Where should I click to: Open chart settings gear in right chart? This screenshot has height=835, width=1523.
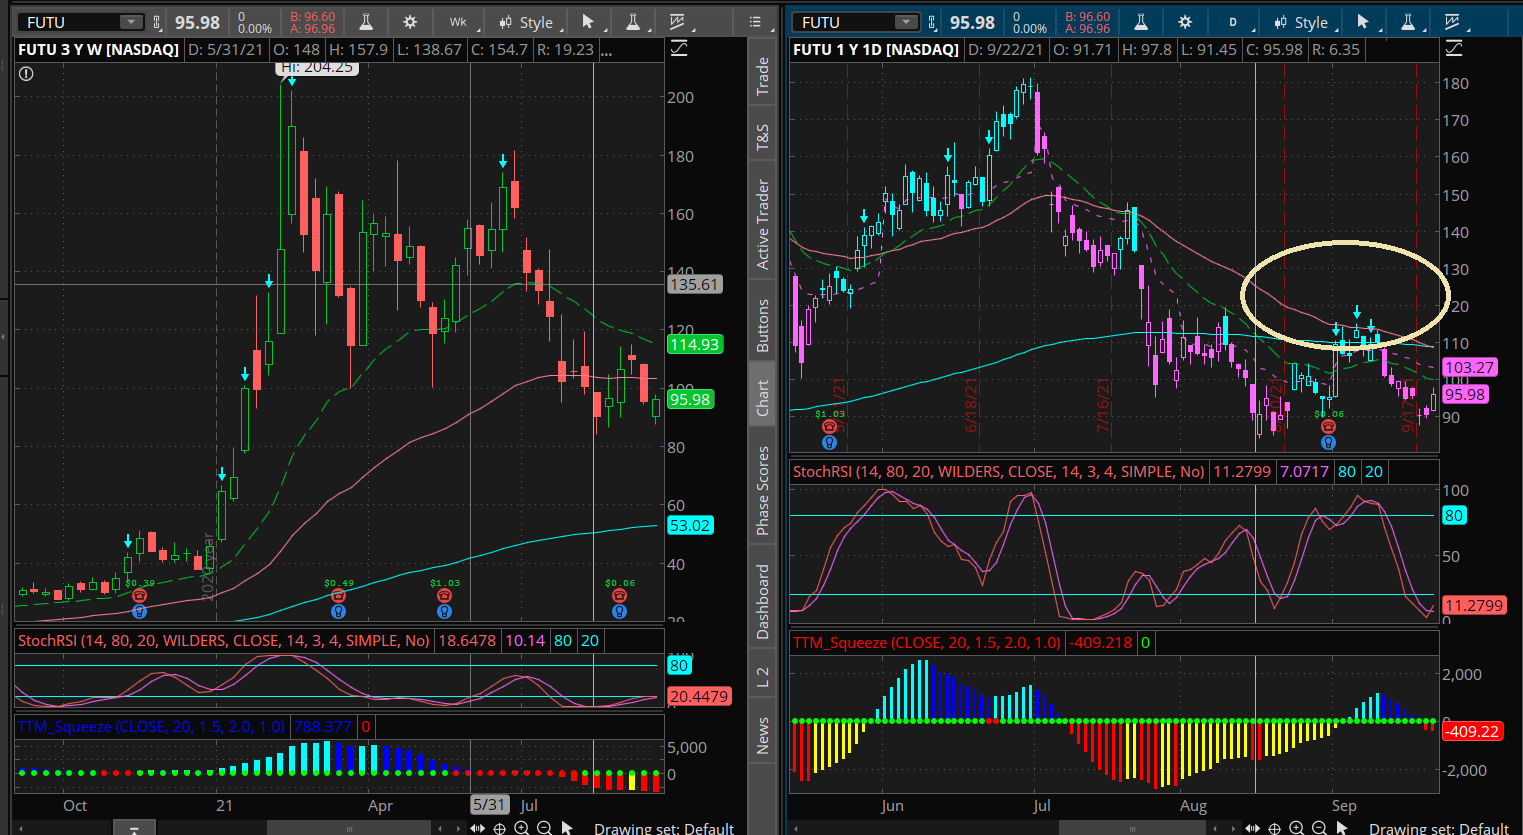(1185, 22)
